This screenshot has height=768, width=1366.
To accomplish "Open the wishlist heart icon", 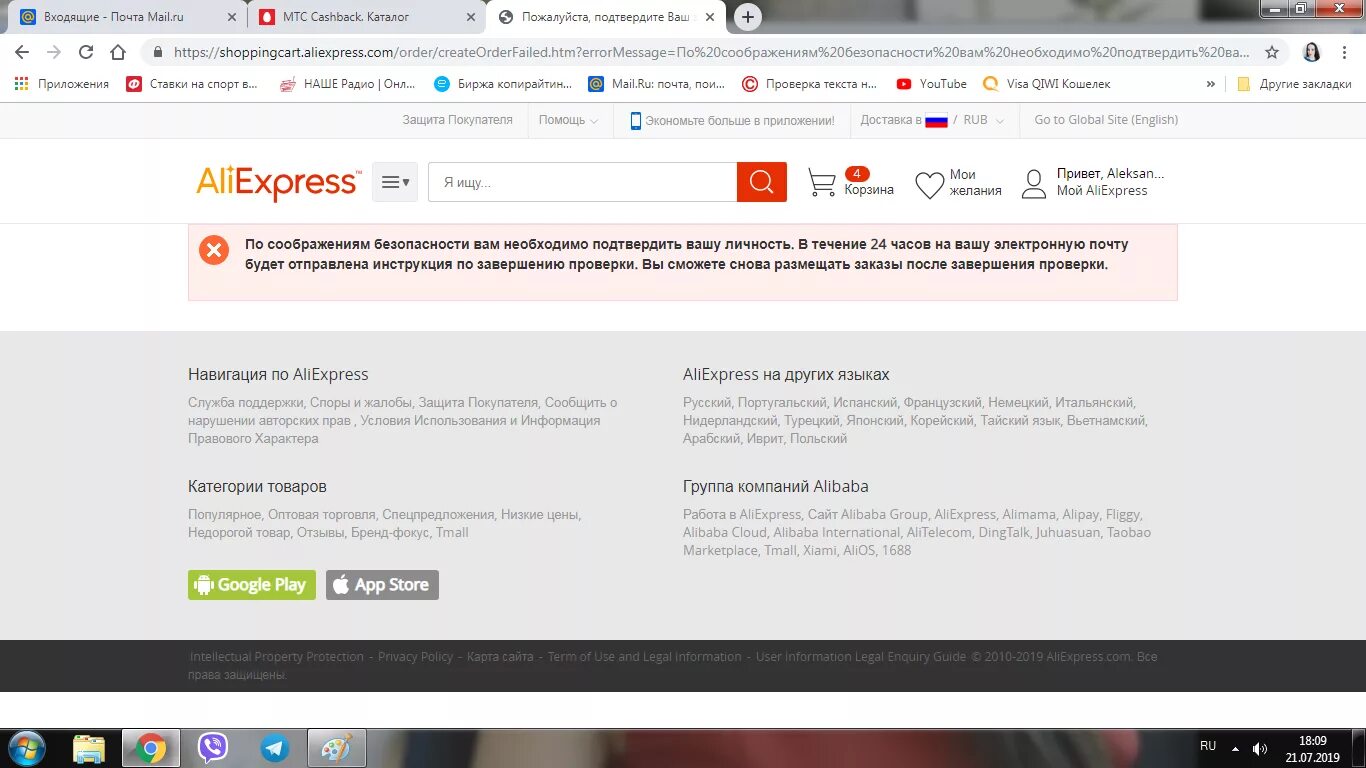I will click(930, 185).
